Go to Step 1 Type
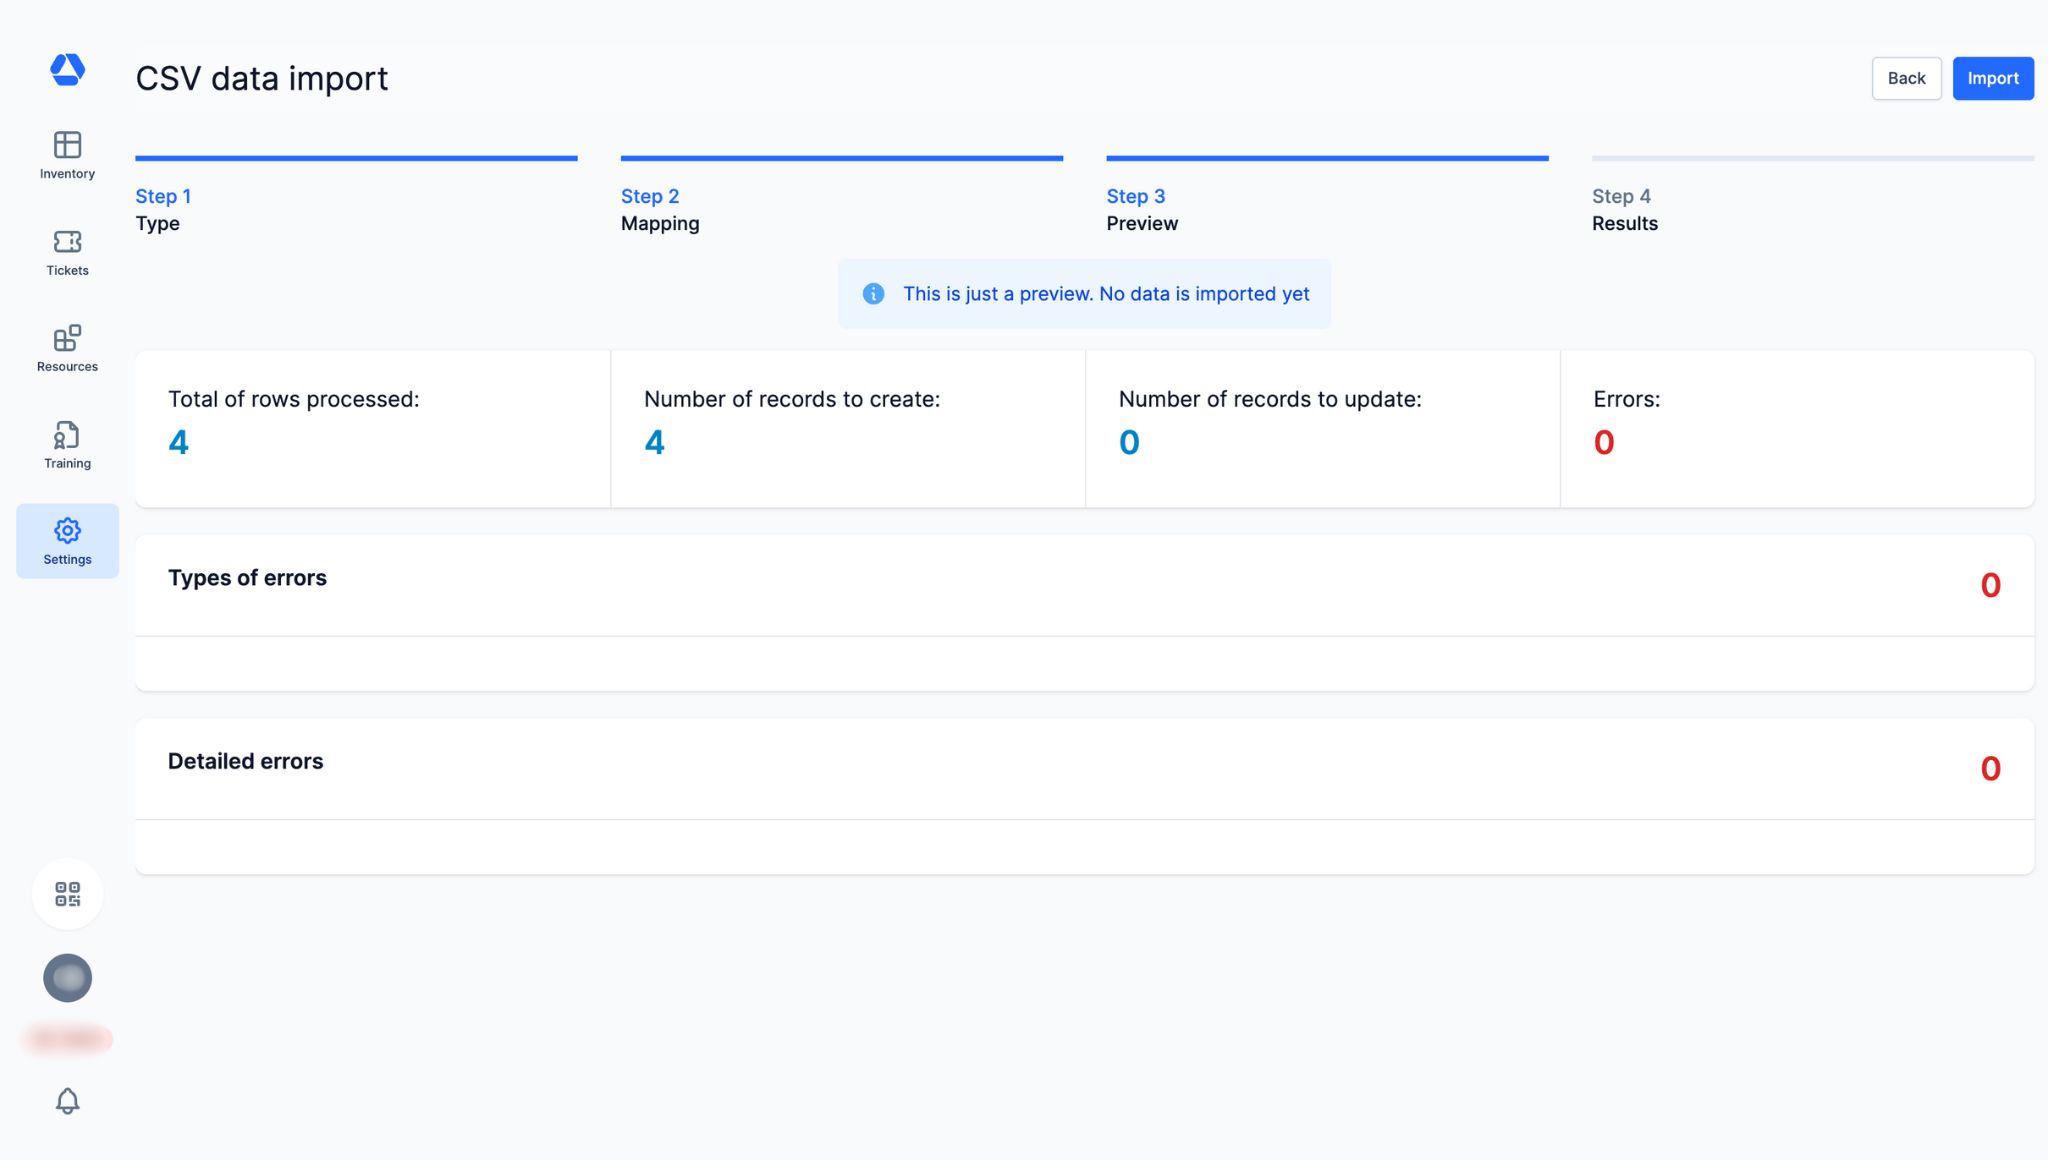Screen dimensions: 2048x1162 (163, 209)
